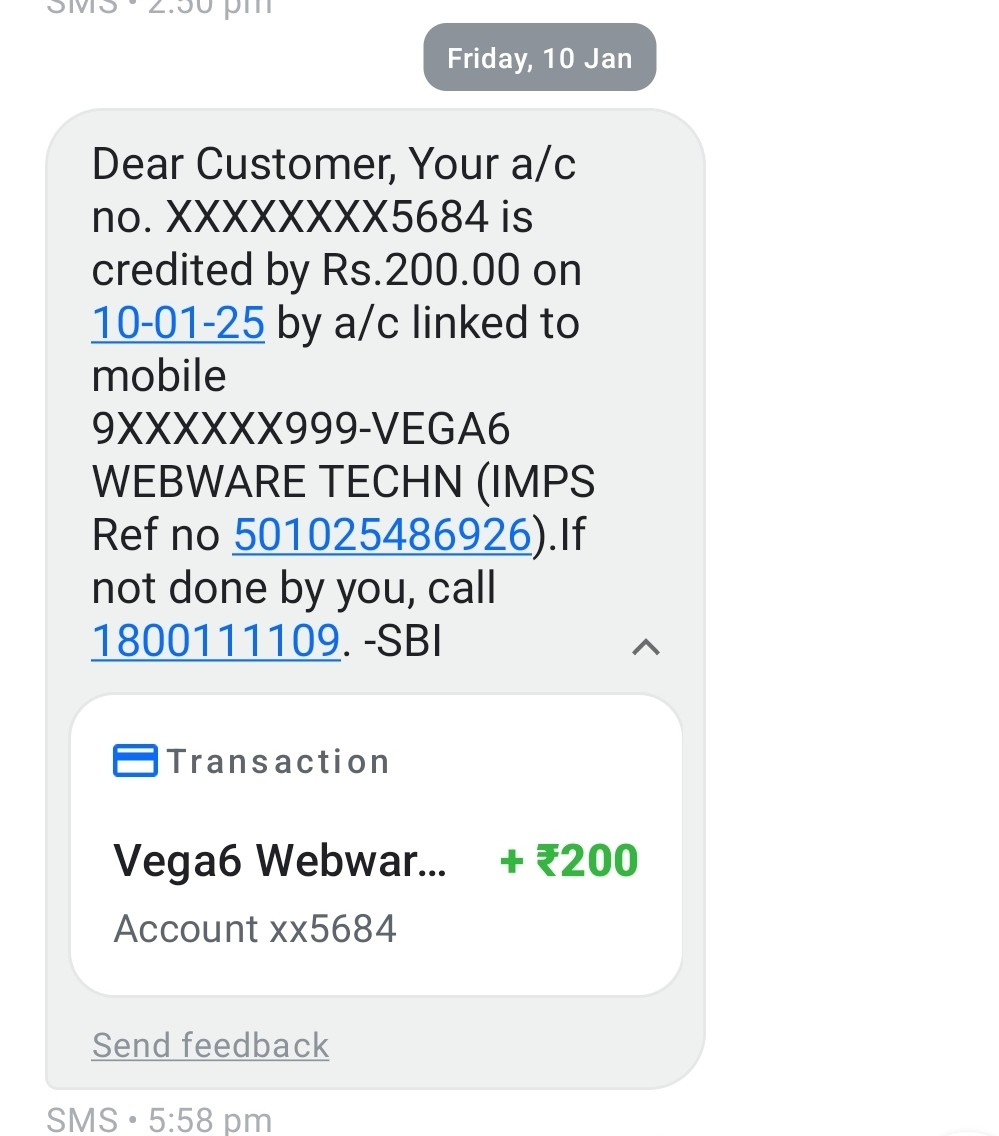
Task: Tap the Friday, 10 Jan date chip
Action: (x=540, y=57)
